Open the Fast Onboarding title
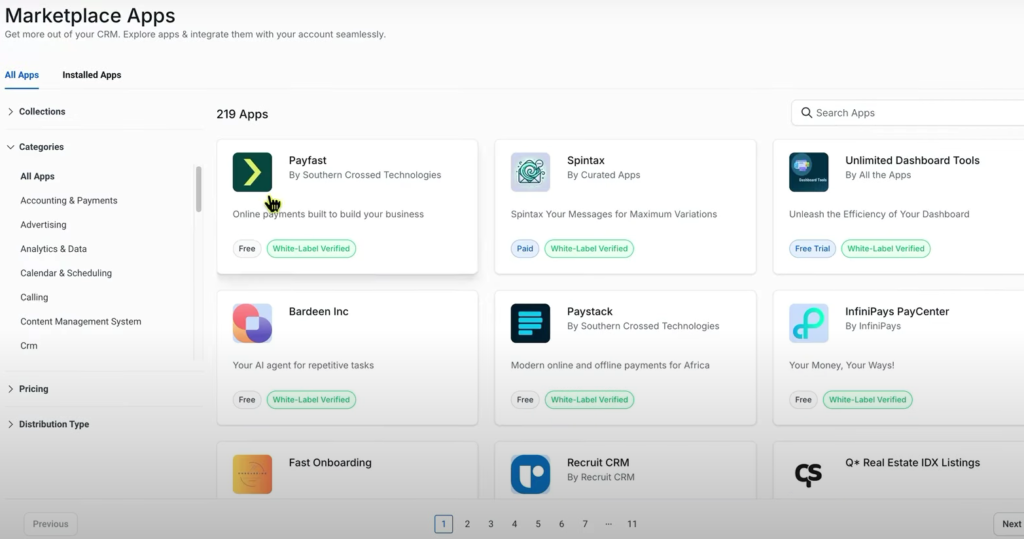Viewport: 1024px width, 539px height. tap(330, 462)
